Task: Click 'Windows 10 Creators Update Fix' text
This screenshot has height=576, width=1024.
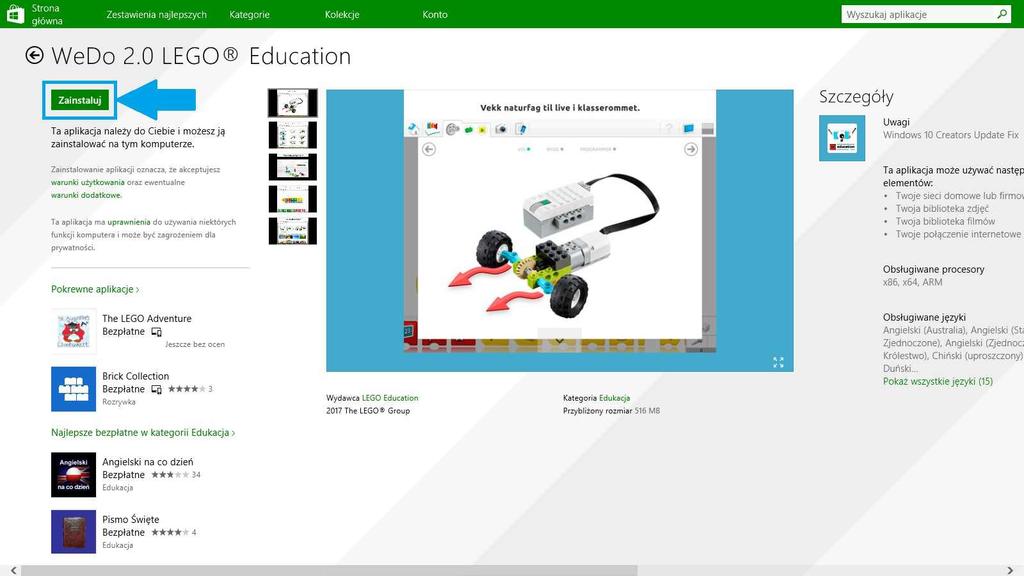Action: [951, 135]
